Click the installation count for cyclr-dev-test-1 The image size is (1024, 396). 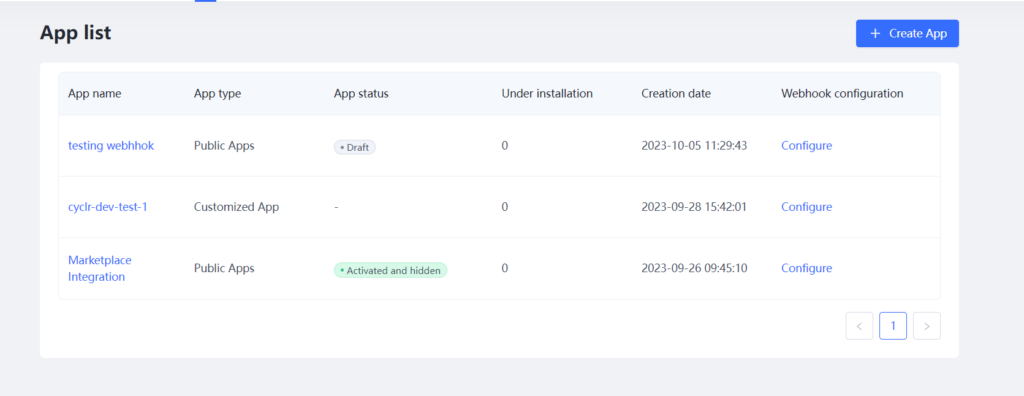coord(505,207)
